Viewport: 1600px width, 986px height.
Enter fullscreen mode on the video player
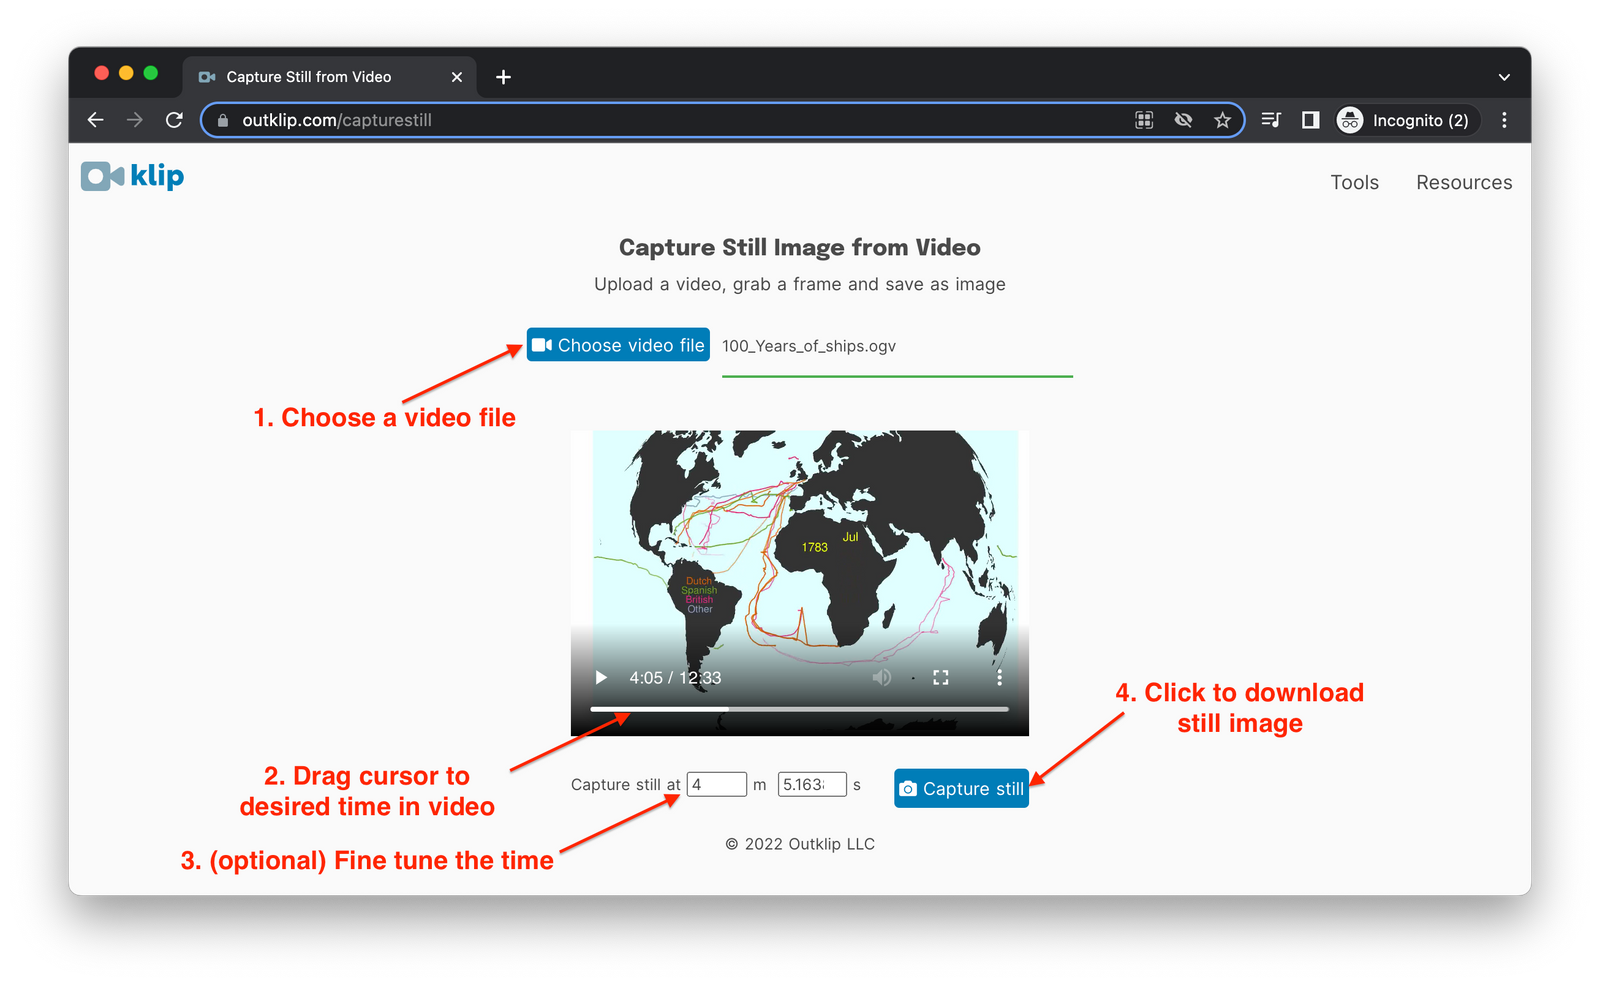[940, 677]
